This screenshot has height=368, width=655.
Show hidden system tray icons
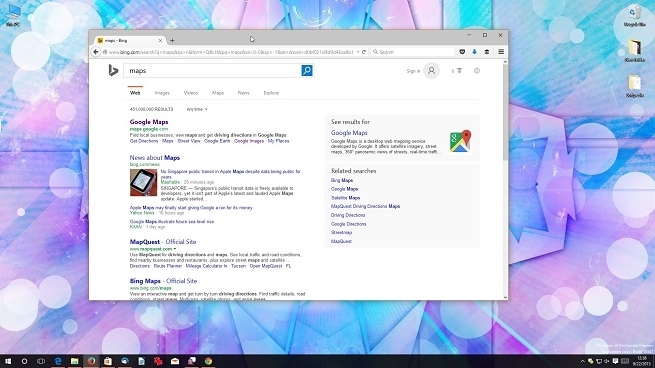click(583, 361)
